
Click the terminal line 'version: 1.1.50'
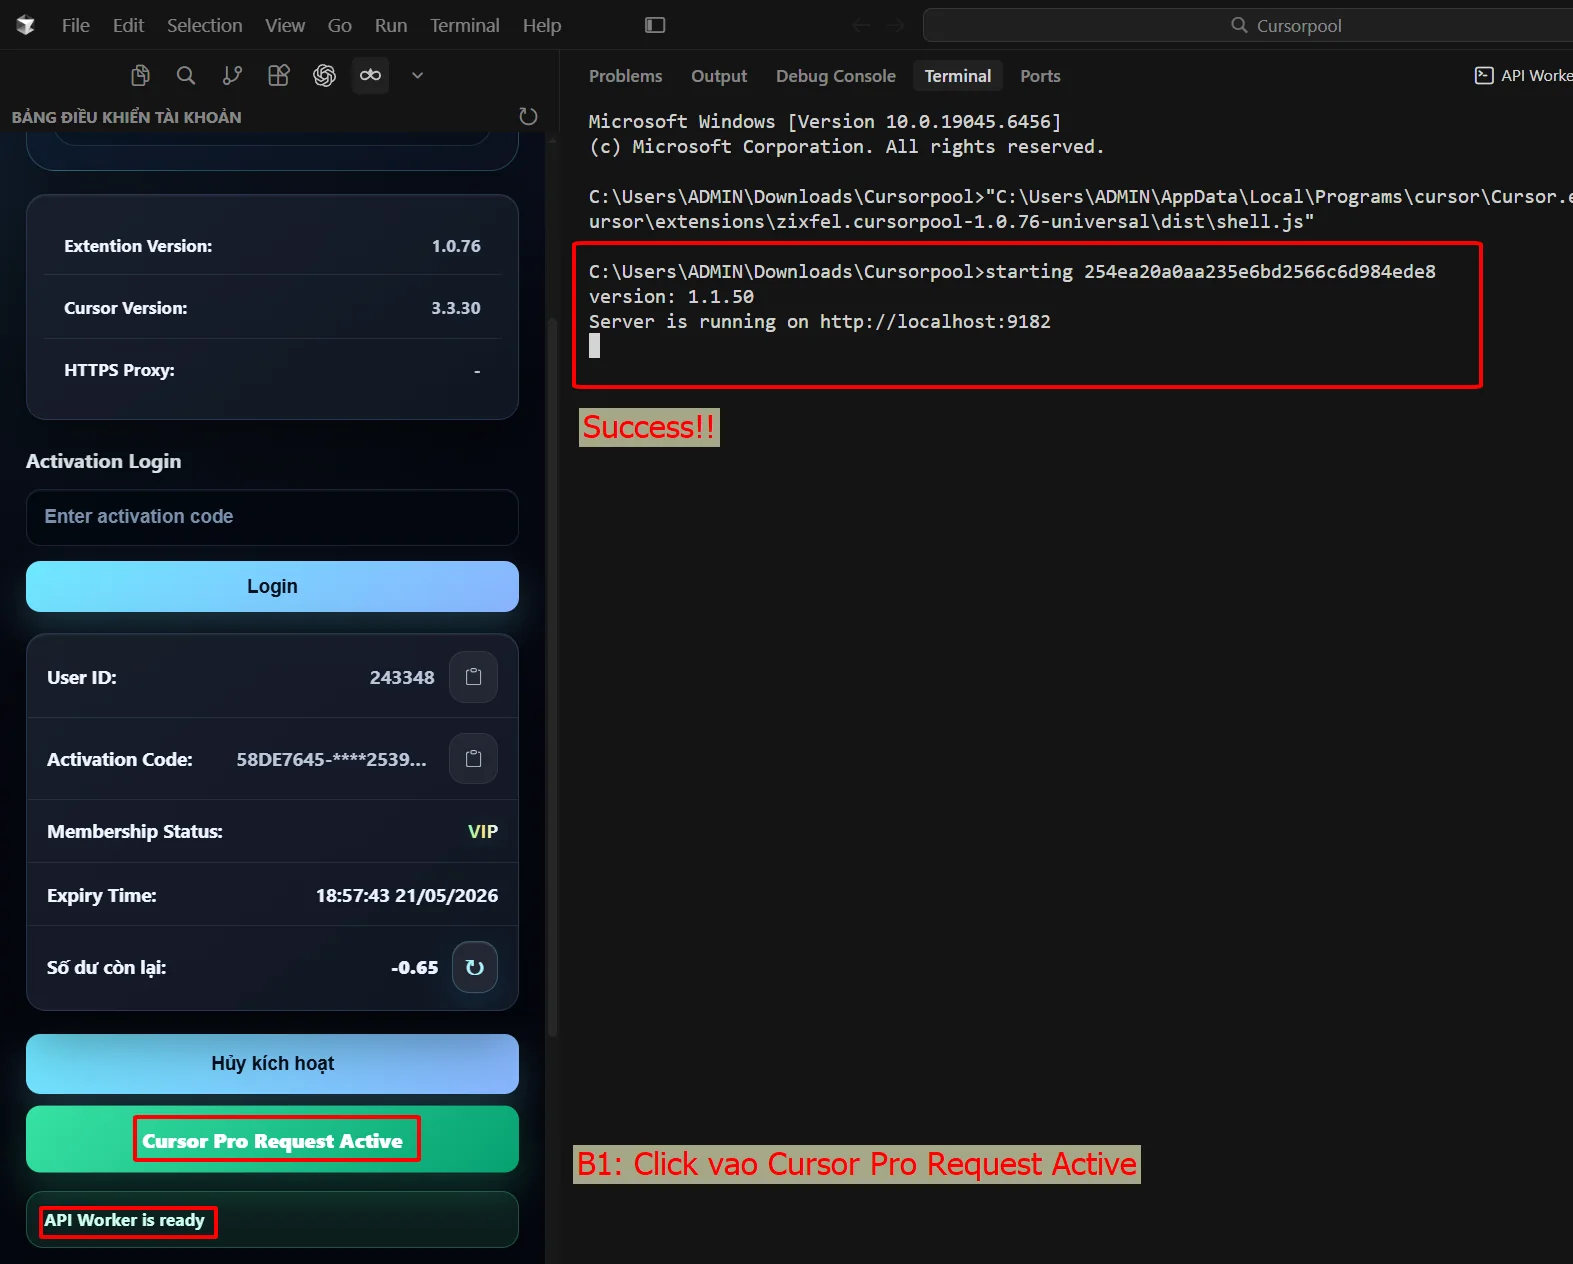click(x=671, y=297)
